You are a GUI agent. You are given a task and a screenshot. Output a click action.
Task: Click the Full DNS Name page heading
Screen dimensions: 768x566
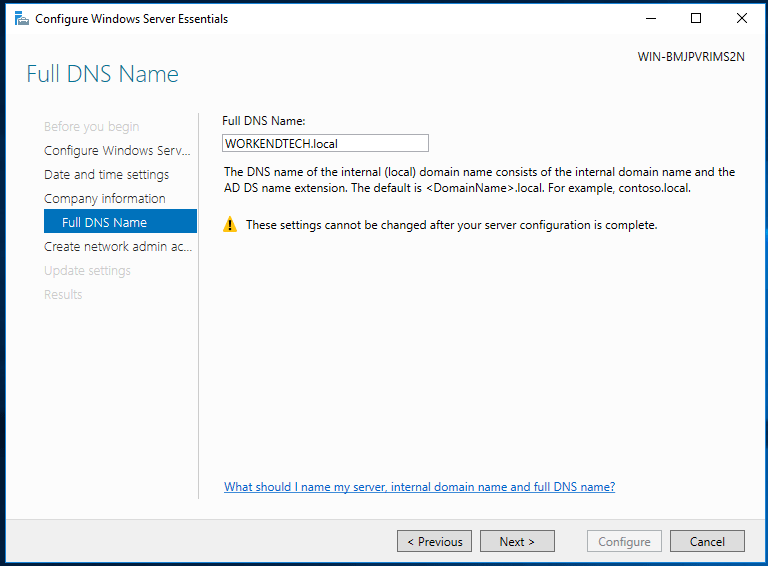point(102,74)
